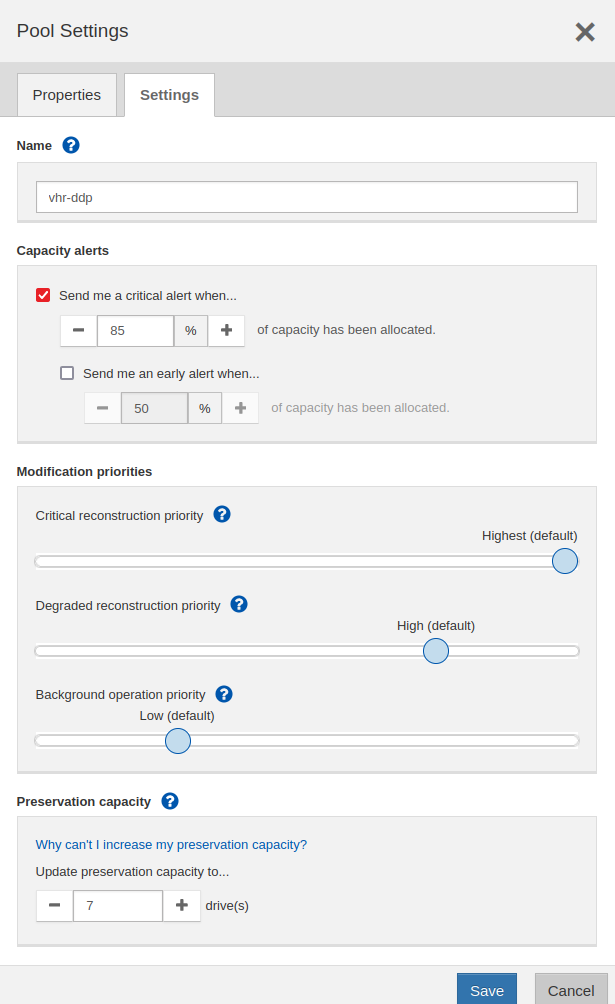Increase critical alert percentage with plus

point(226,330)
